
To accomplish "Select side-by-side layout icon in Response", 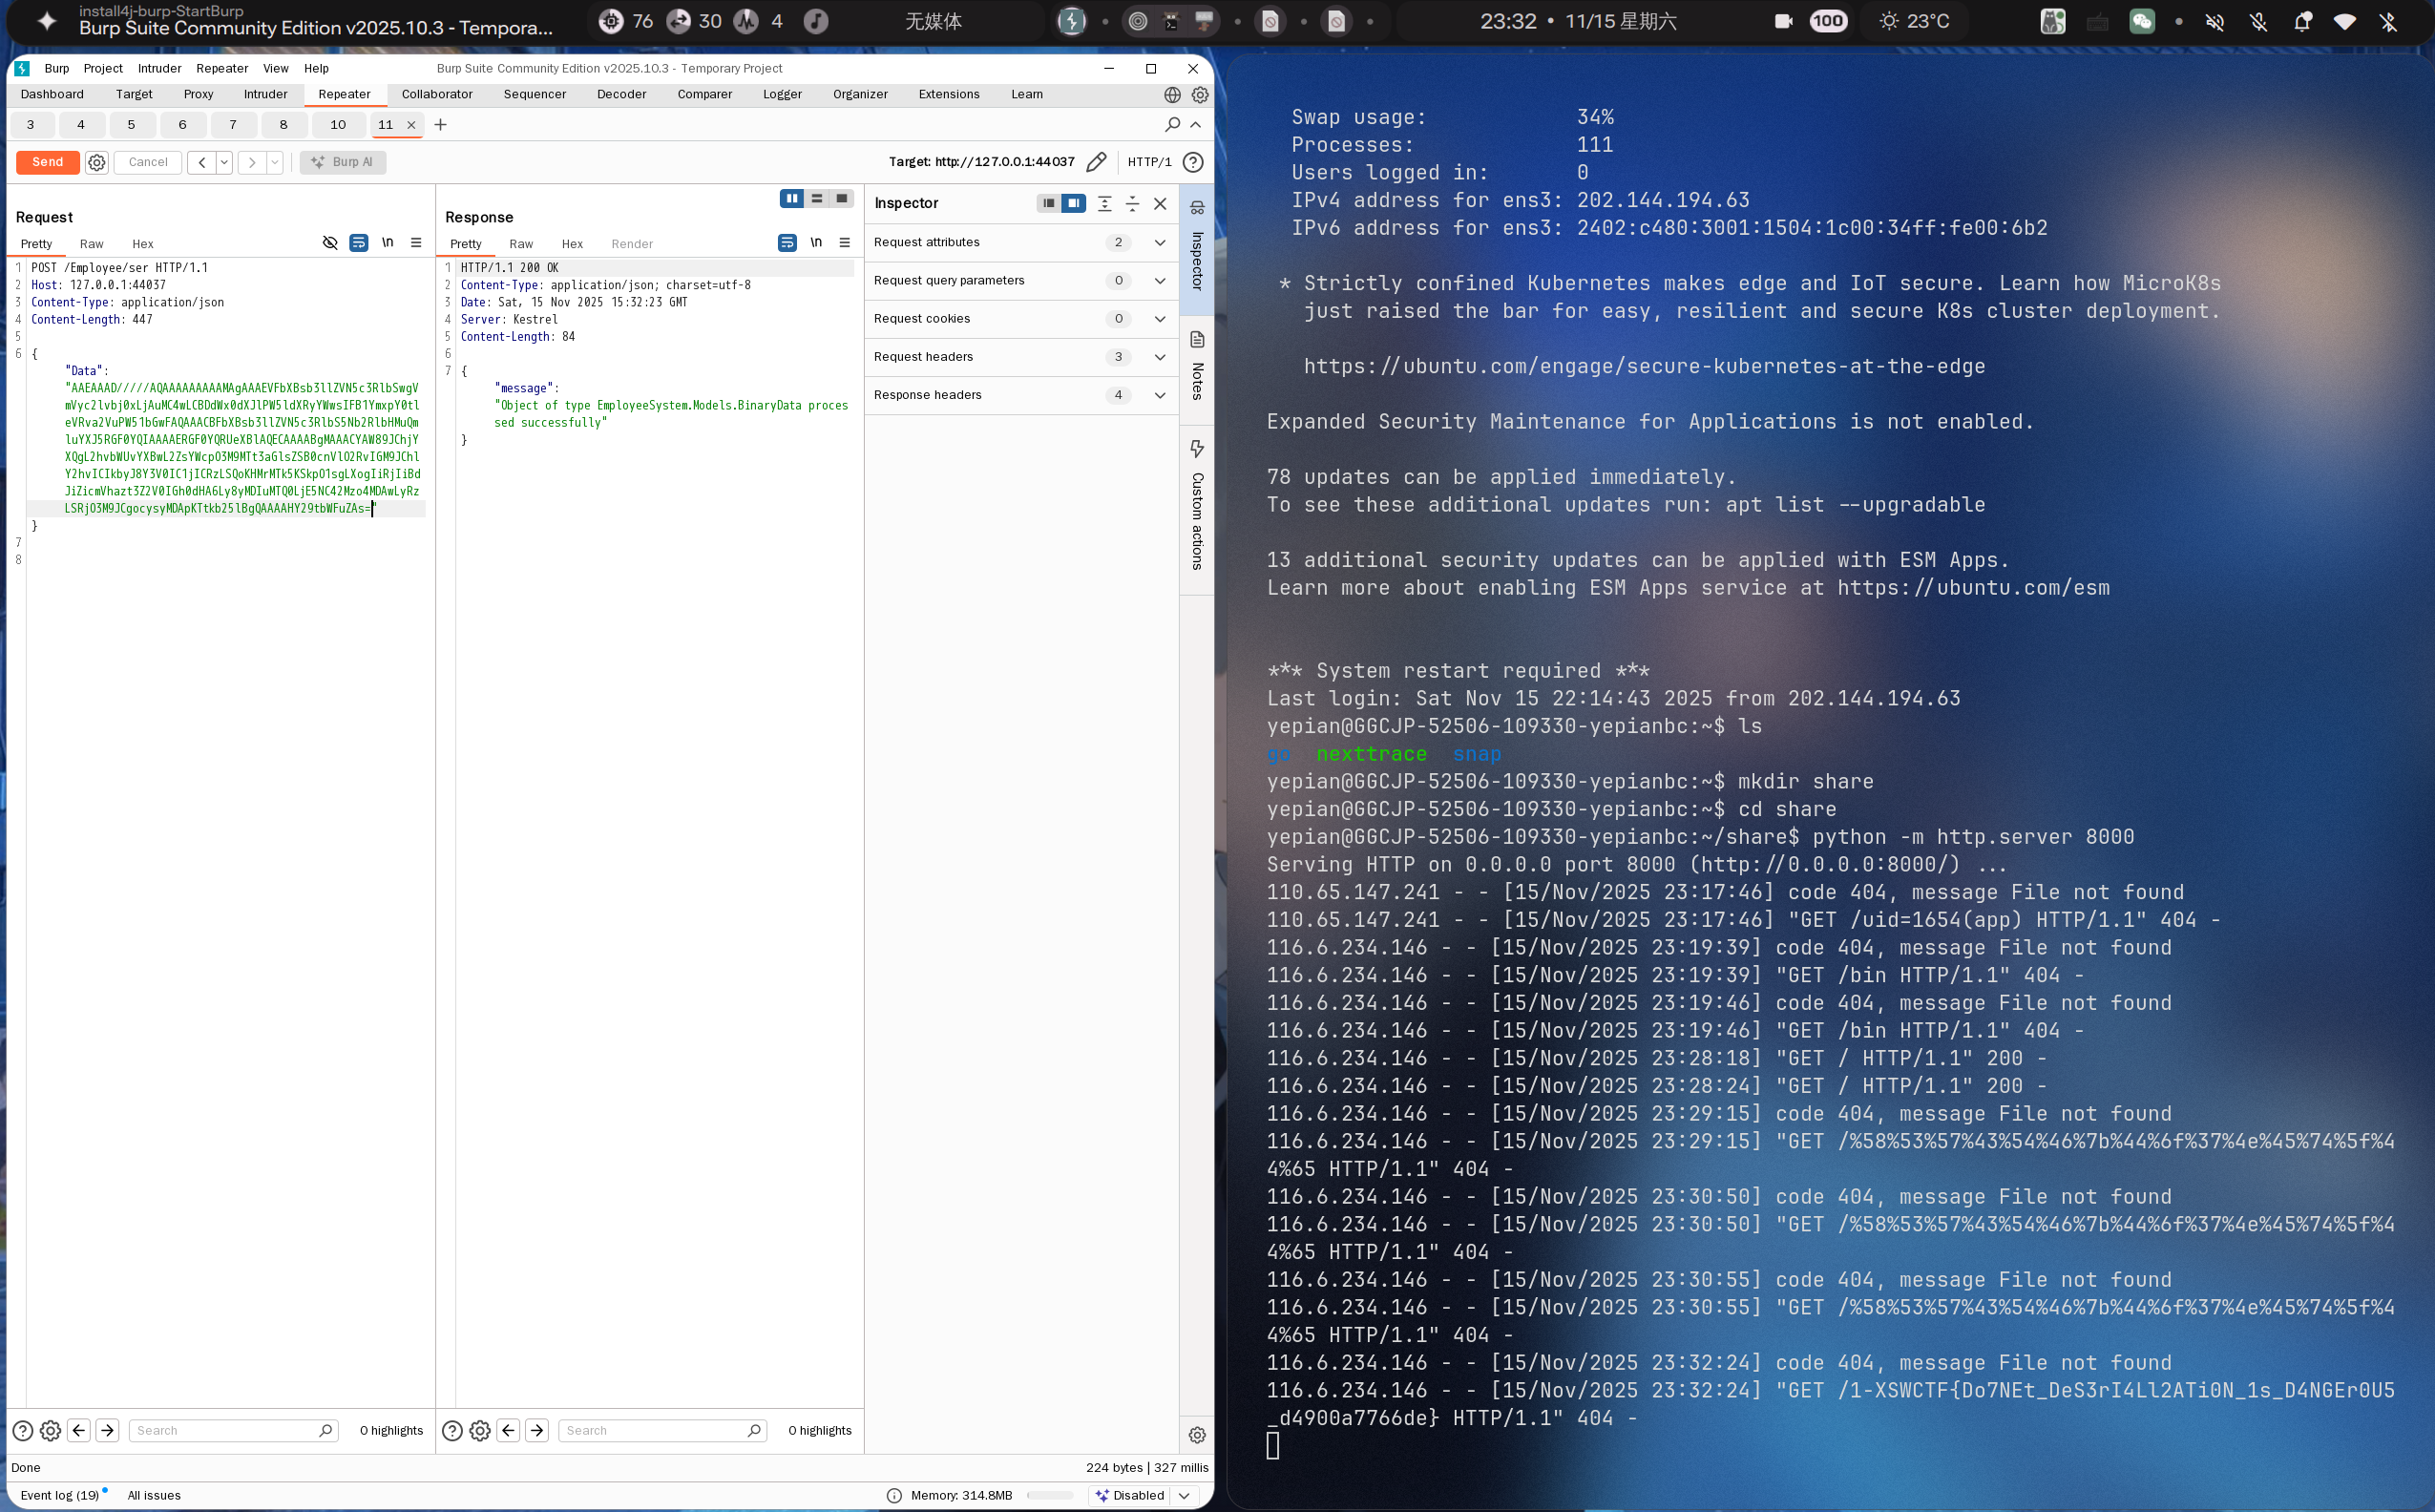I will 791,199.
